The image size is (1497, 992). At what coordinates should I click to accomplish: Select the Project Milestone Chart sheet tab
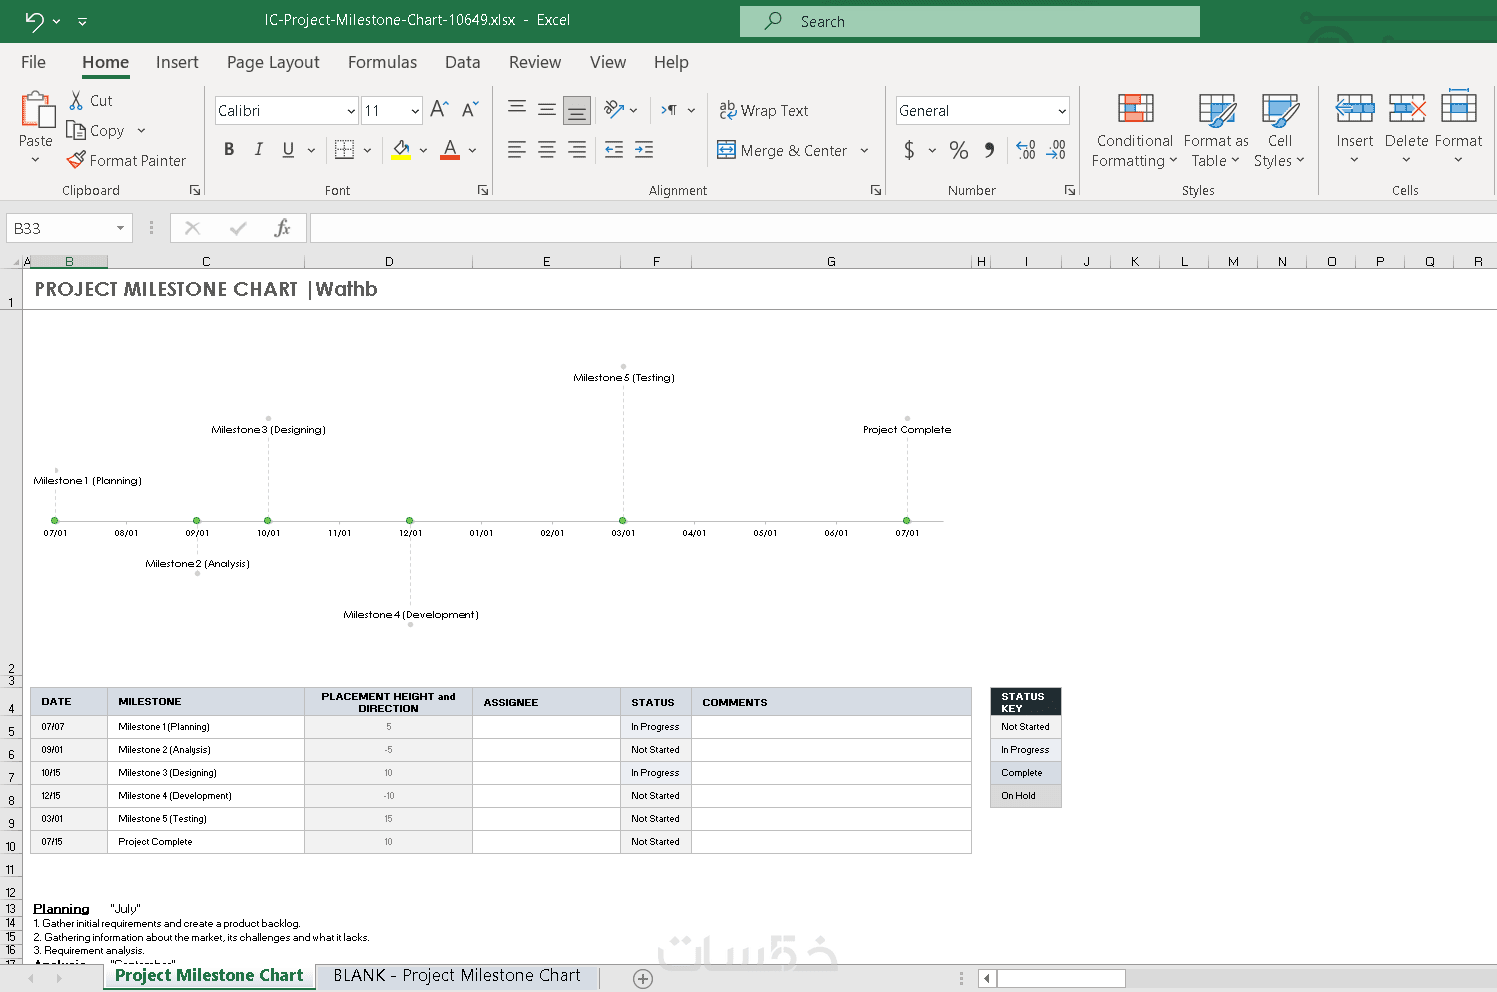[x=209, y=976]
